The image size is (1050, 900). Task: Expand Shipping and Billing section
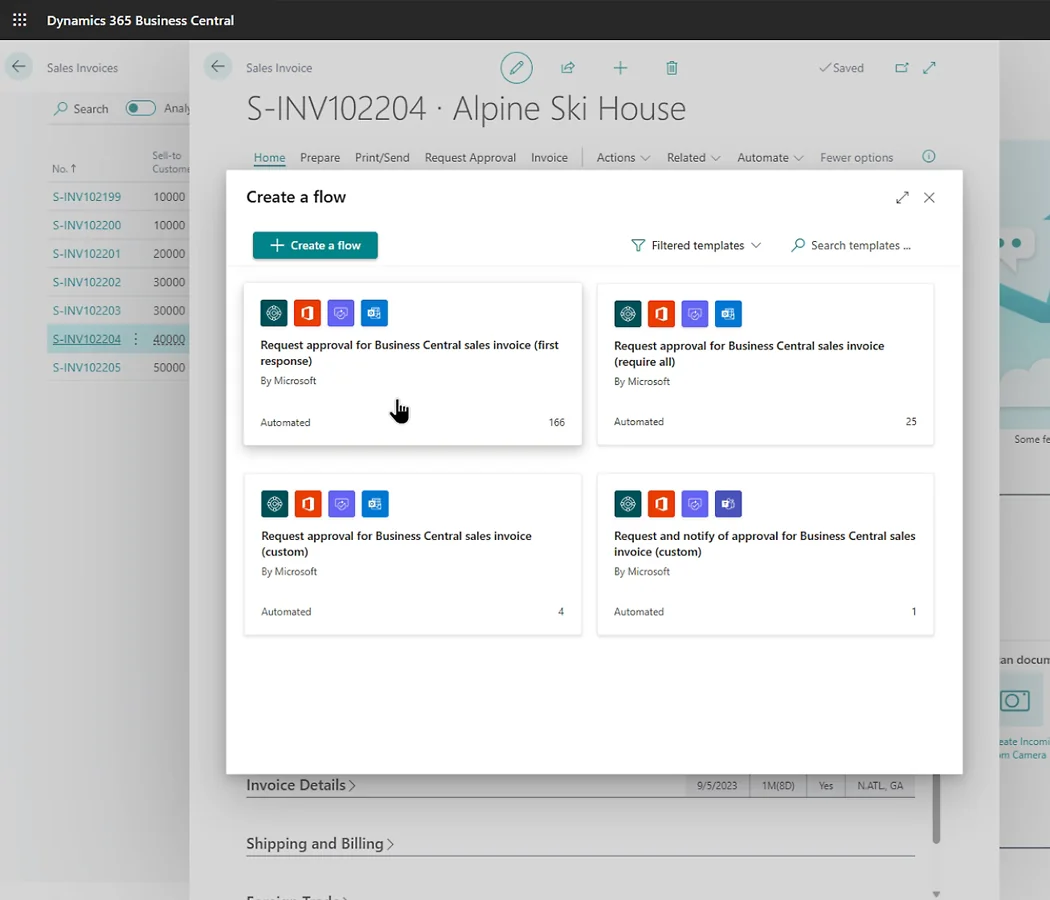319,843
